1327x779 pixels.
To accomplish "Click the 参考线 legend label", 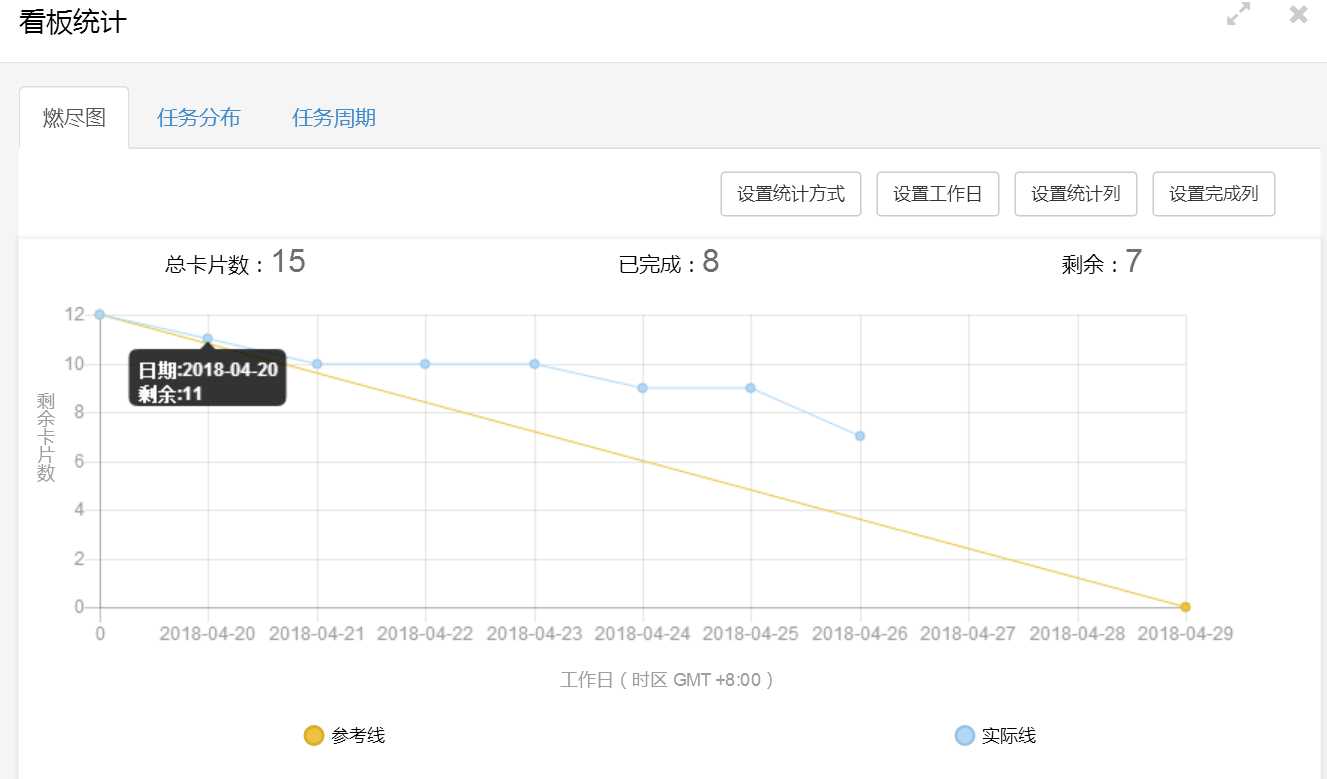I will 358,736.
